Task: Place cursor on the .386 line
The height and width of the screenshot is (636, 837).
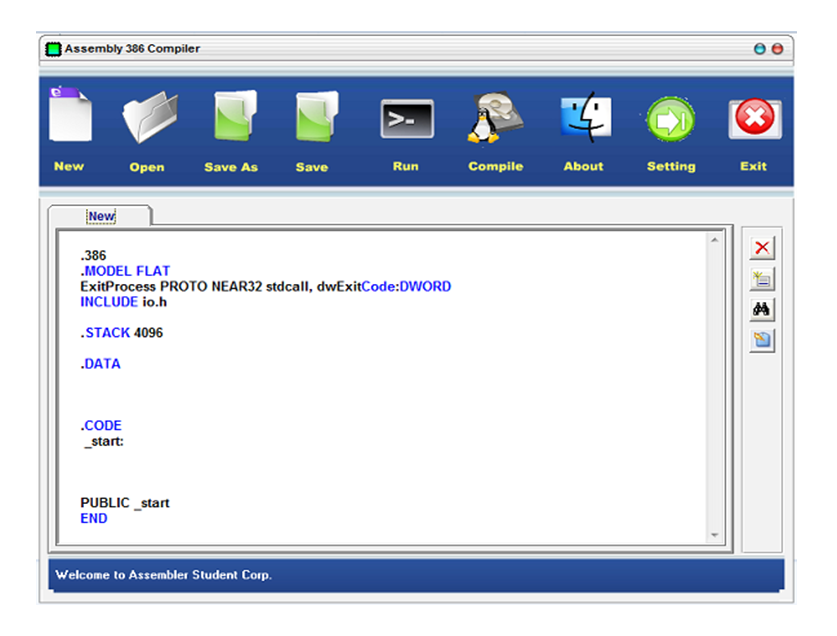Action: point(93,255)
